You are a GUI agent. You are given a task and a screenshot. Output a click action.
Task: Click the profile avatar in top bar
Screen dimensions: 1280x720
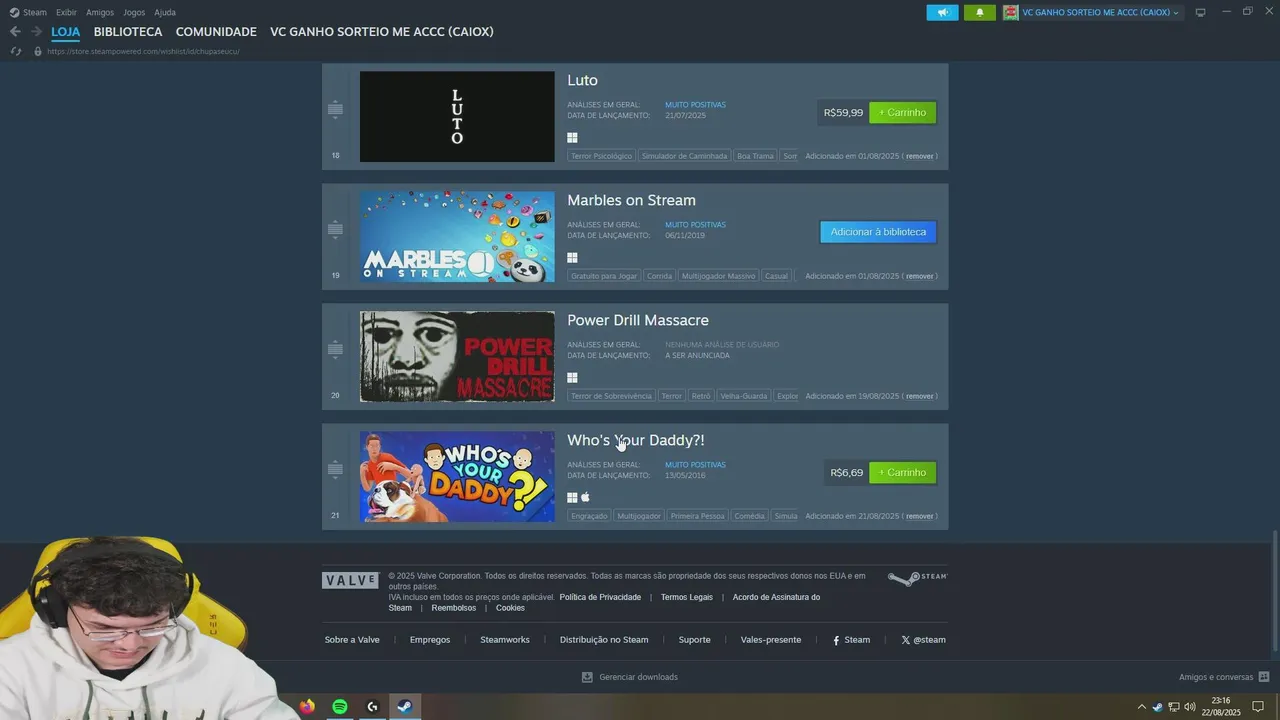pos(1011,12)
